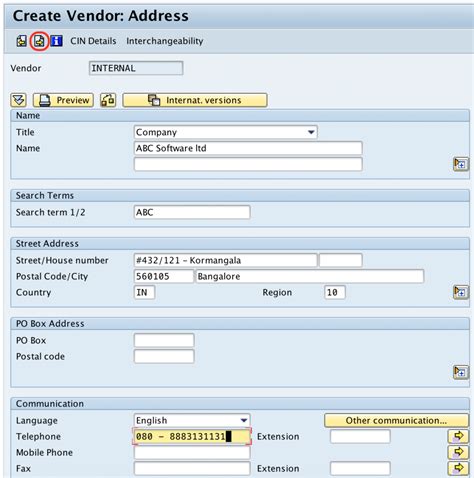The image size is (474, 478).
Task: Click the Street field with Kormangala
Action: click(226, 260)
